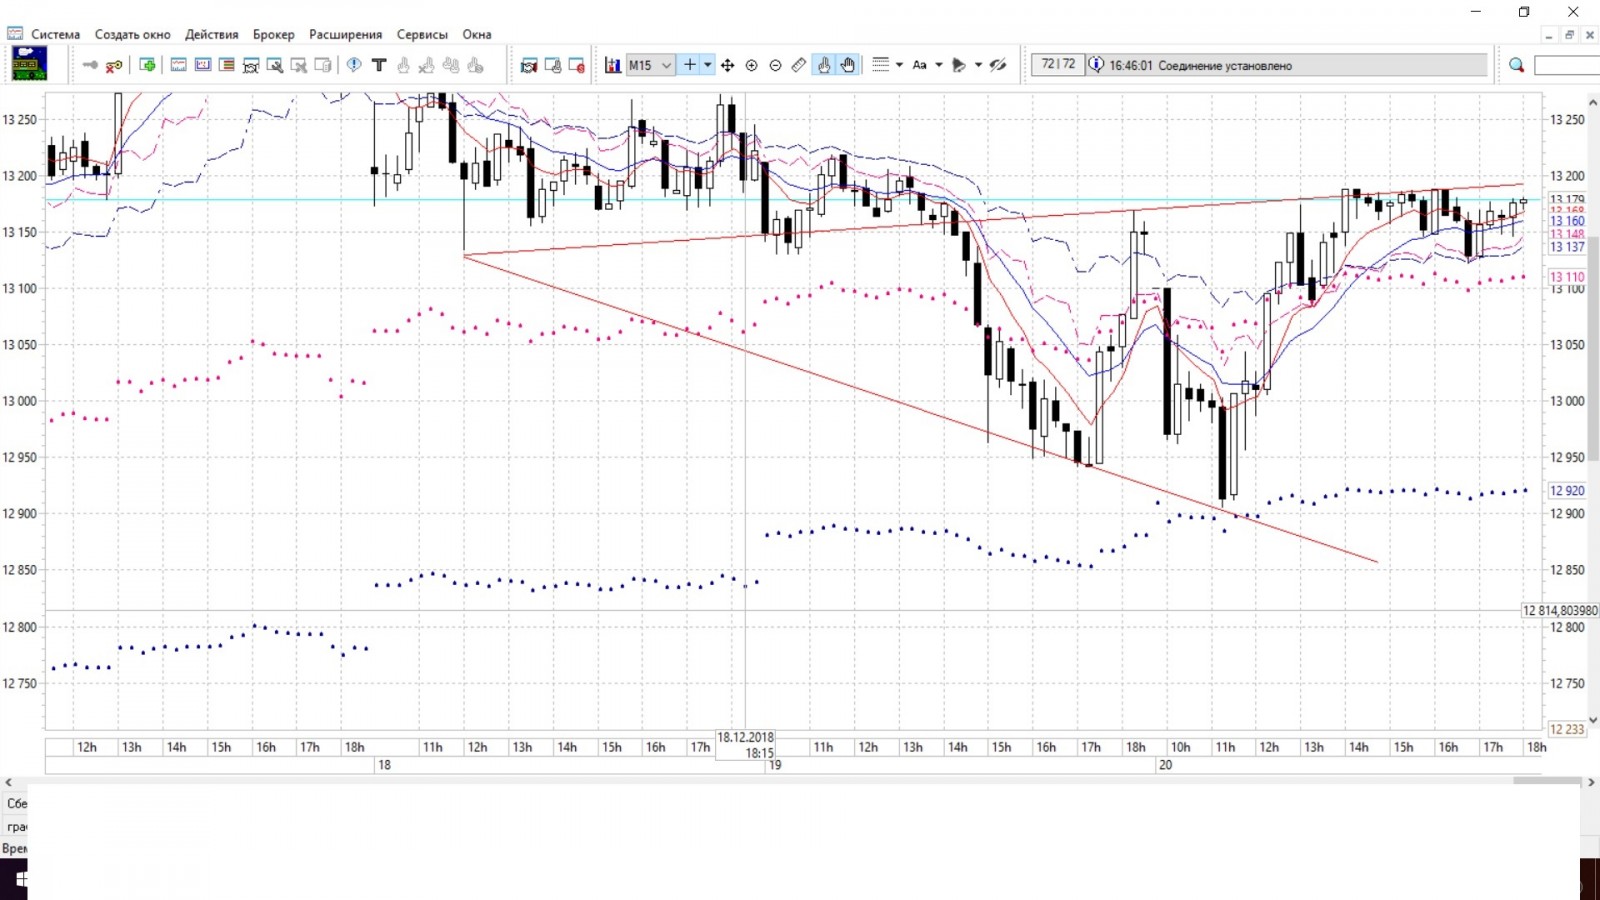Click the zoom out magnifier icon
This screenshot has width=1600, height=900.
click(775, 65)
